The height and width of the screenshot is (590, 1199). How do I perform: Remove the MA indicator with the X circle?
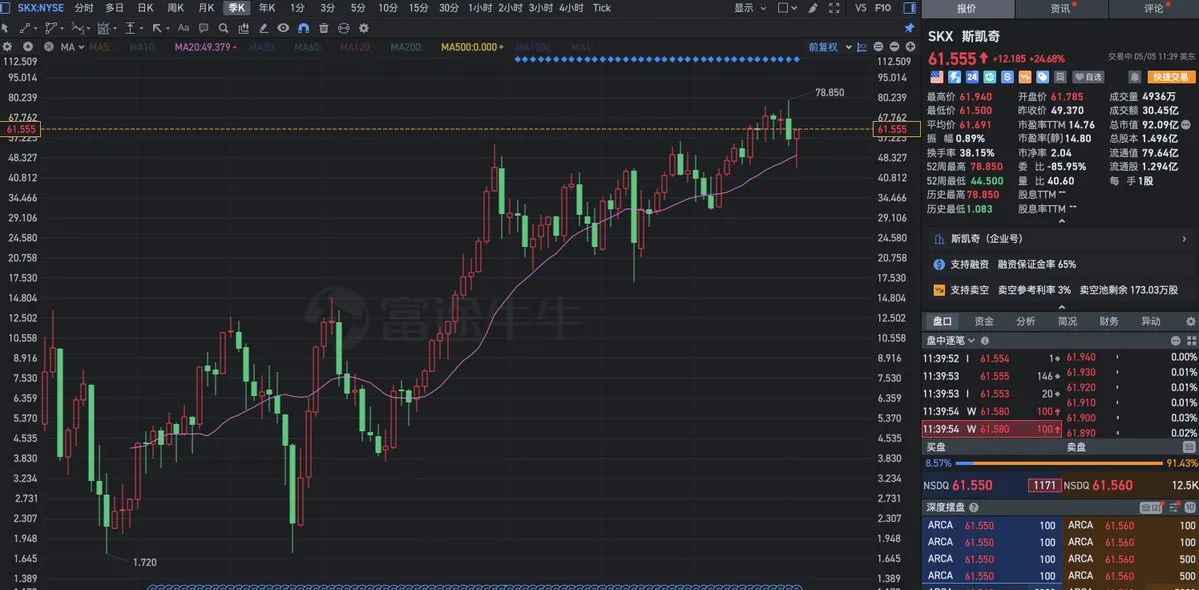tap(48, 47)
